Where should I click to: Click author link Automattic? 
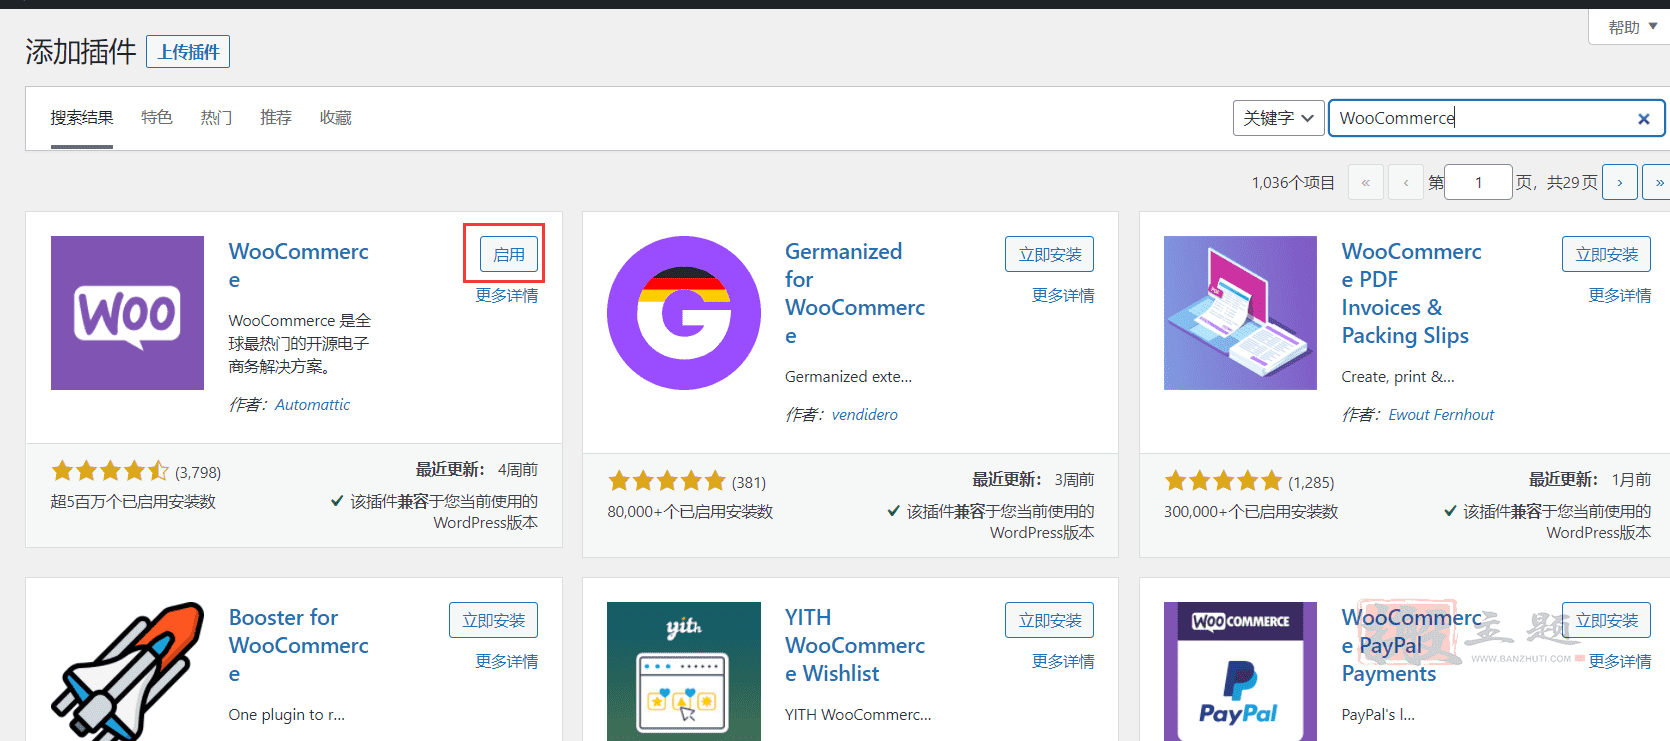[312, 405]
